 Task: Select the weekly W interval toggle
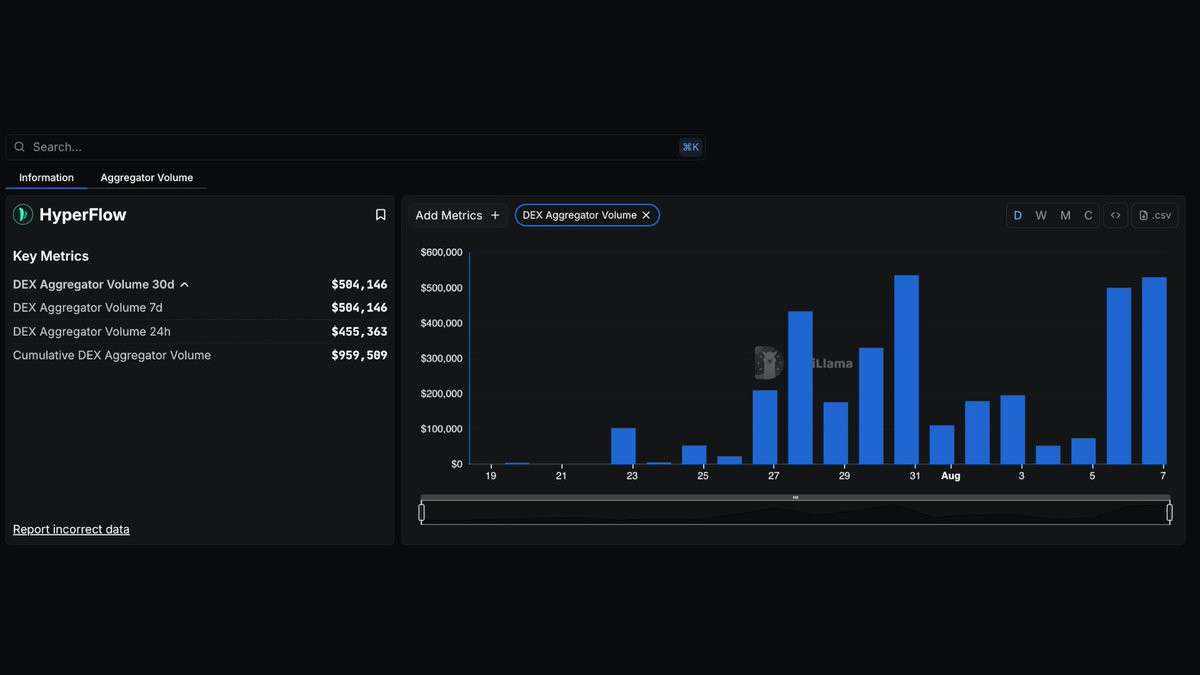(x=1041, y=215)
